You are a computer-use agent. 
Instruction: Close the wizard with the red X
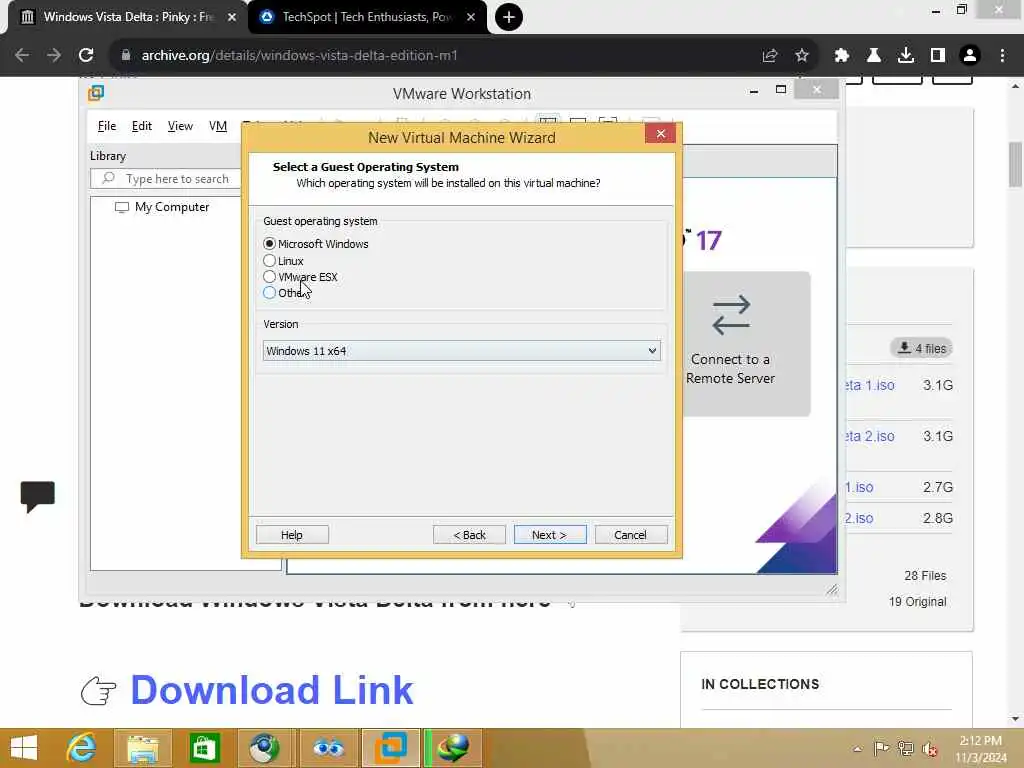coord(660,134)
